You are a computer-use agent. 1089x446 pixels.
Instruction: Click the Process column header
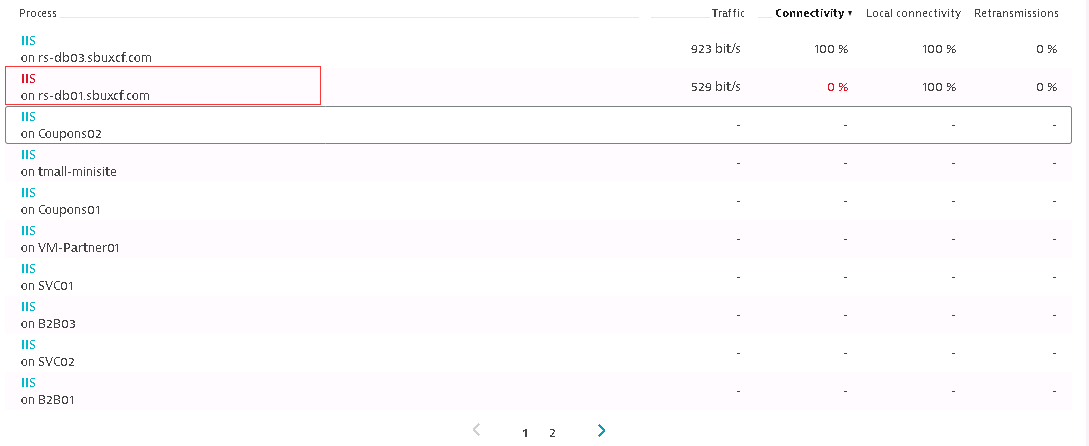click(x=38, y=13)
